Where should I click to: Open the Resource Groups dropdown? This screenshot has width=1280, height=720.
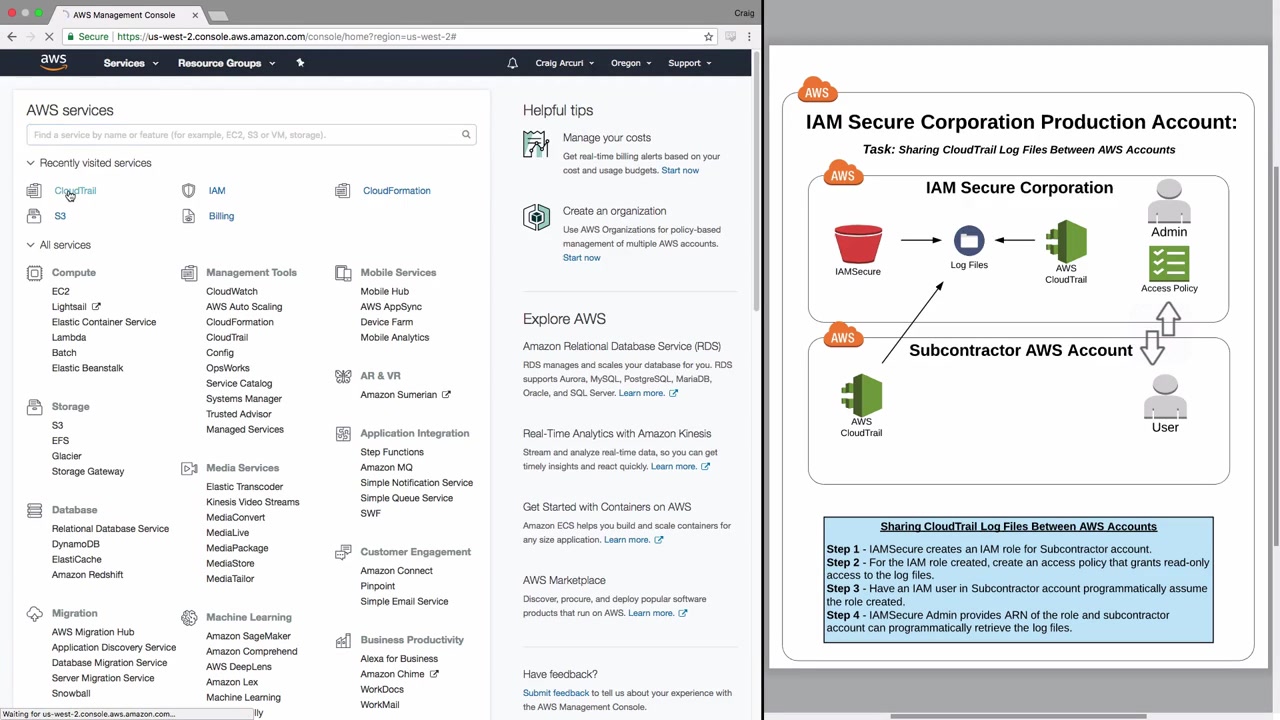point(226,63)
